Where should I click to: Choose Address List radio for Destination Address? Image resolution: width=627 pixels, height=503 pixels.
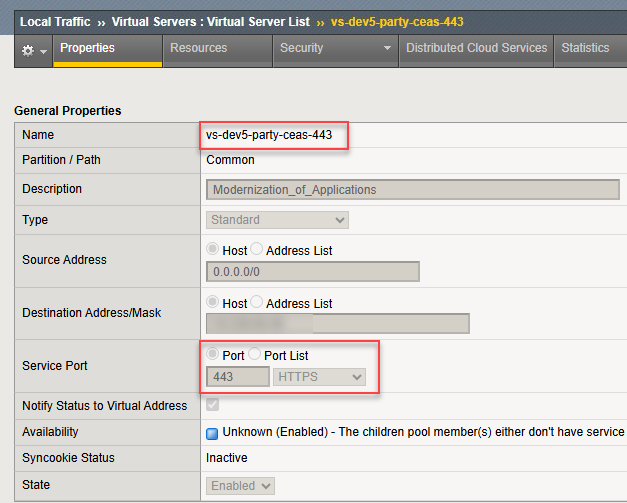257,303
